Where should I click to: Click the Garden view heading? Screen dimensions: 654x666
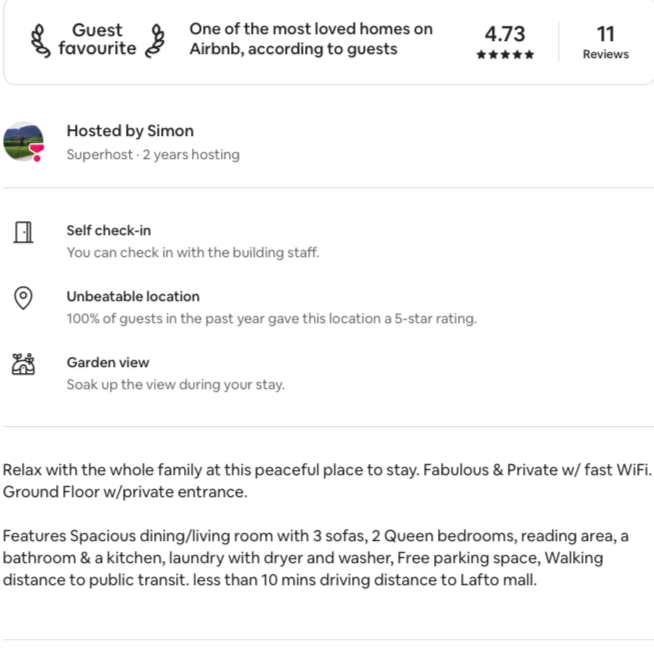point(108,363)
